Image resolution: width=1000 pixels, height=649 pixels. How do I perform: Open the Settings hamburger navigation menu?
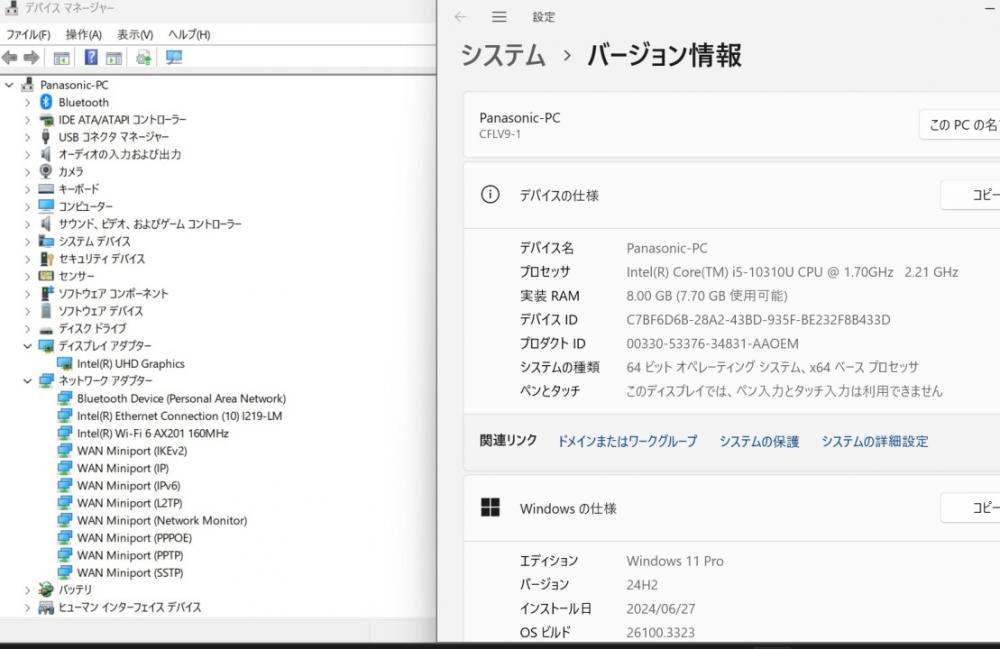click(499, 17)
